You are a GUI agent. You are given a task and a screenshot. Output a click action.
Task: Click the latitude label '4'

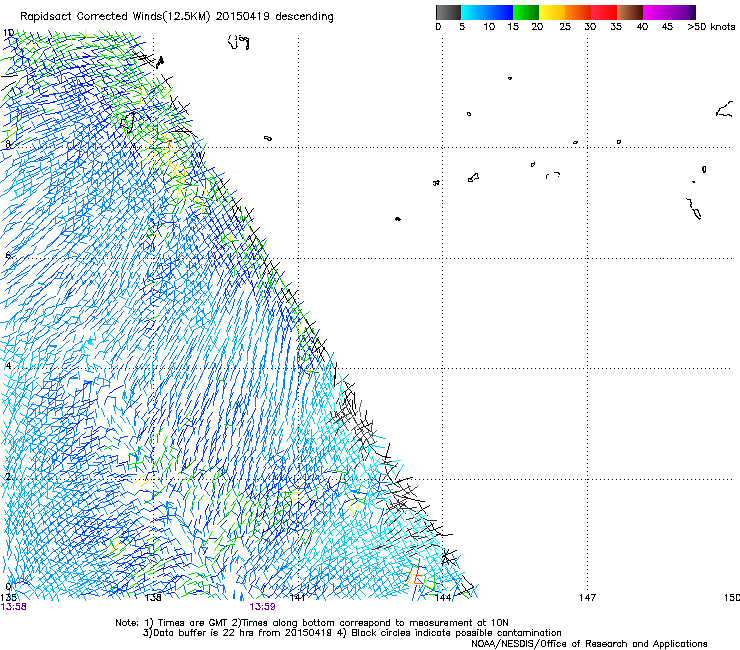point(8,366)
